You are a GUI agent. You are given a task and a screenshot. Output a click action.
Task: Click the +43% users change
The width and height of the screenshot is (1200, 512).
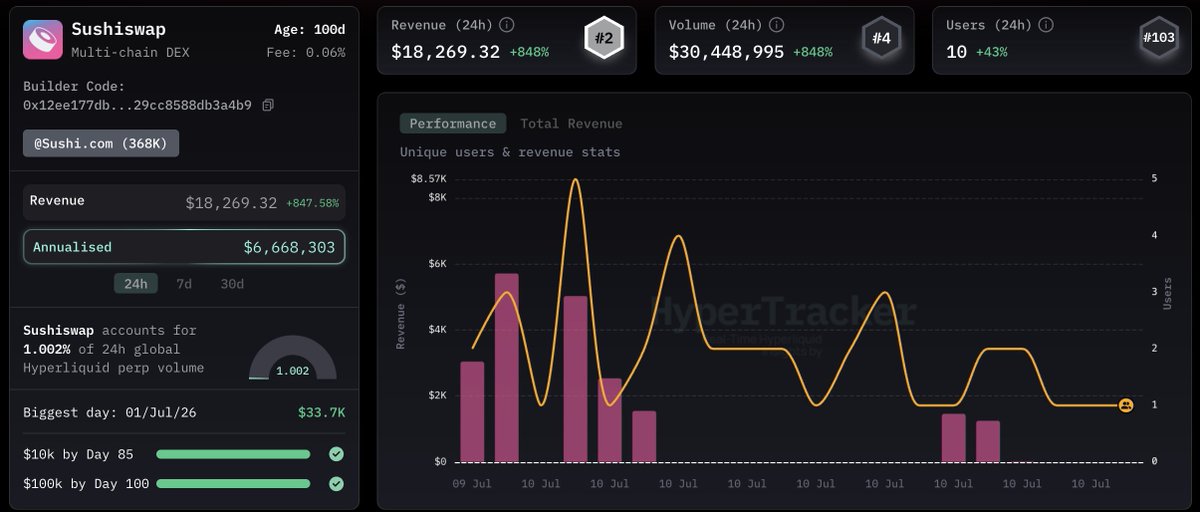[991, 52]
